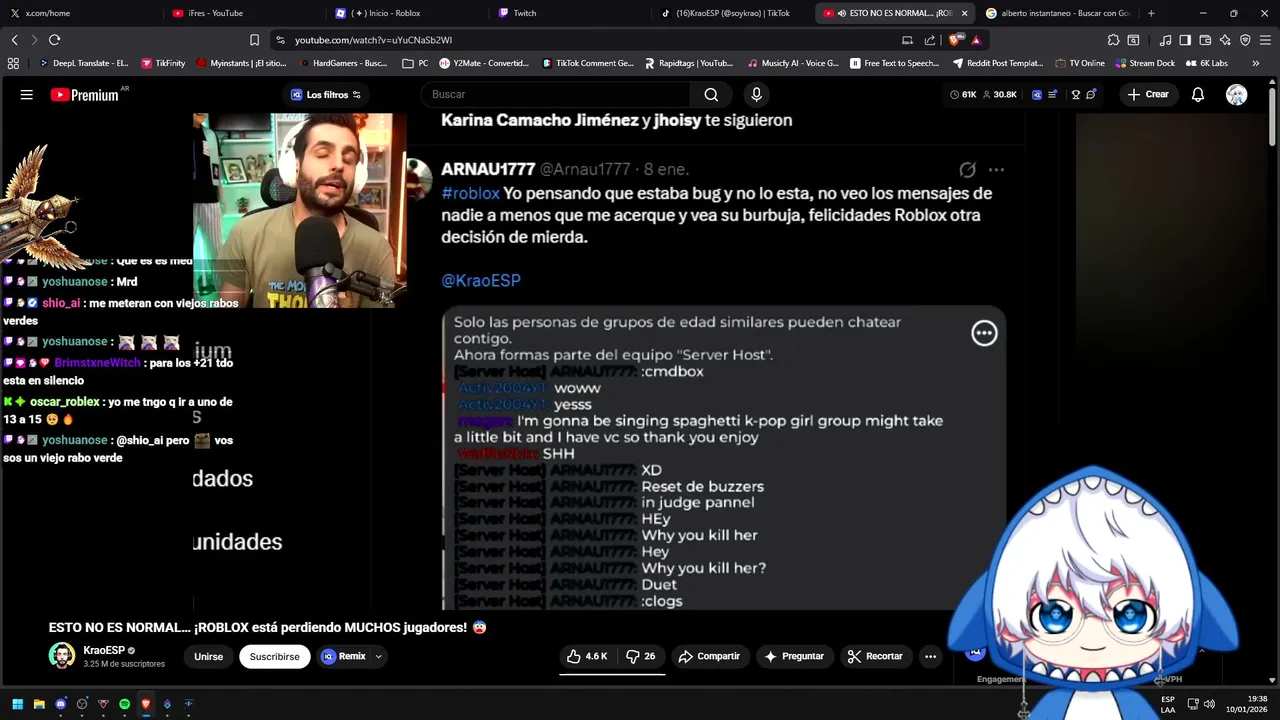The height and width of the screenshot is (720, 1280).
Task: Open Rapidtags YouTube bookmark
Action: click(x=688, y=63)
